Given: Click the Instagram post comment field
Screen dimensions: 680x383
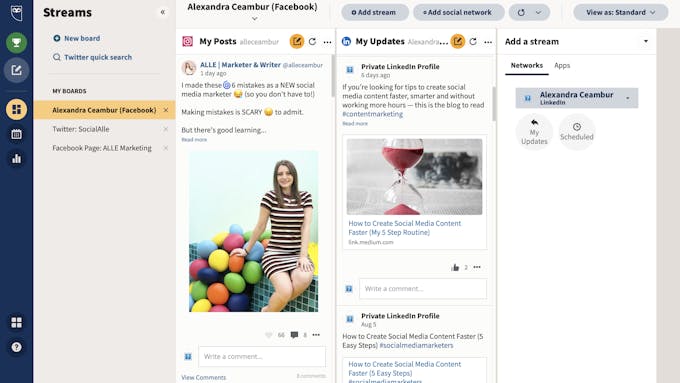Looking at the screenshot, I should 262,357.
